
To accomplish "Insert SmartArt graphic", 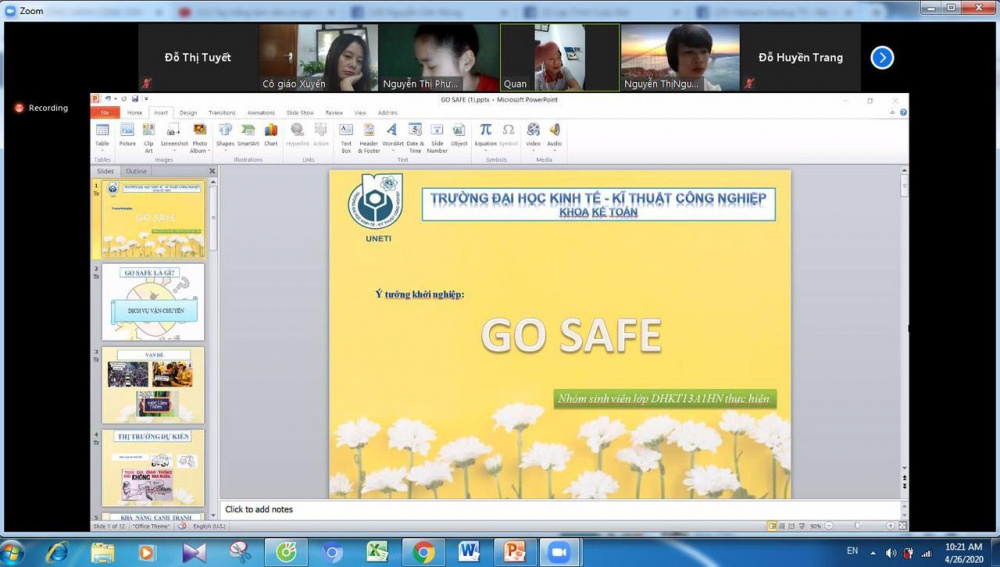I will point(248,135).
